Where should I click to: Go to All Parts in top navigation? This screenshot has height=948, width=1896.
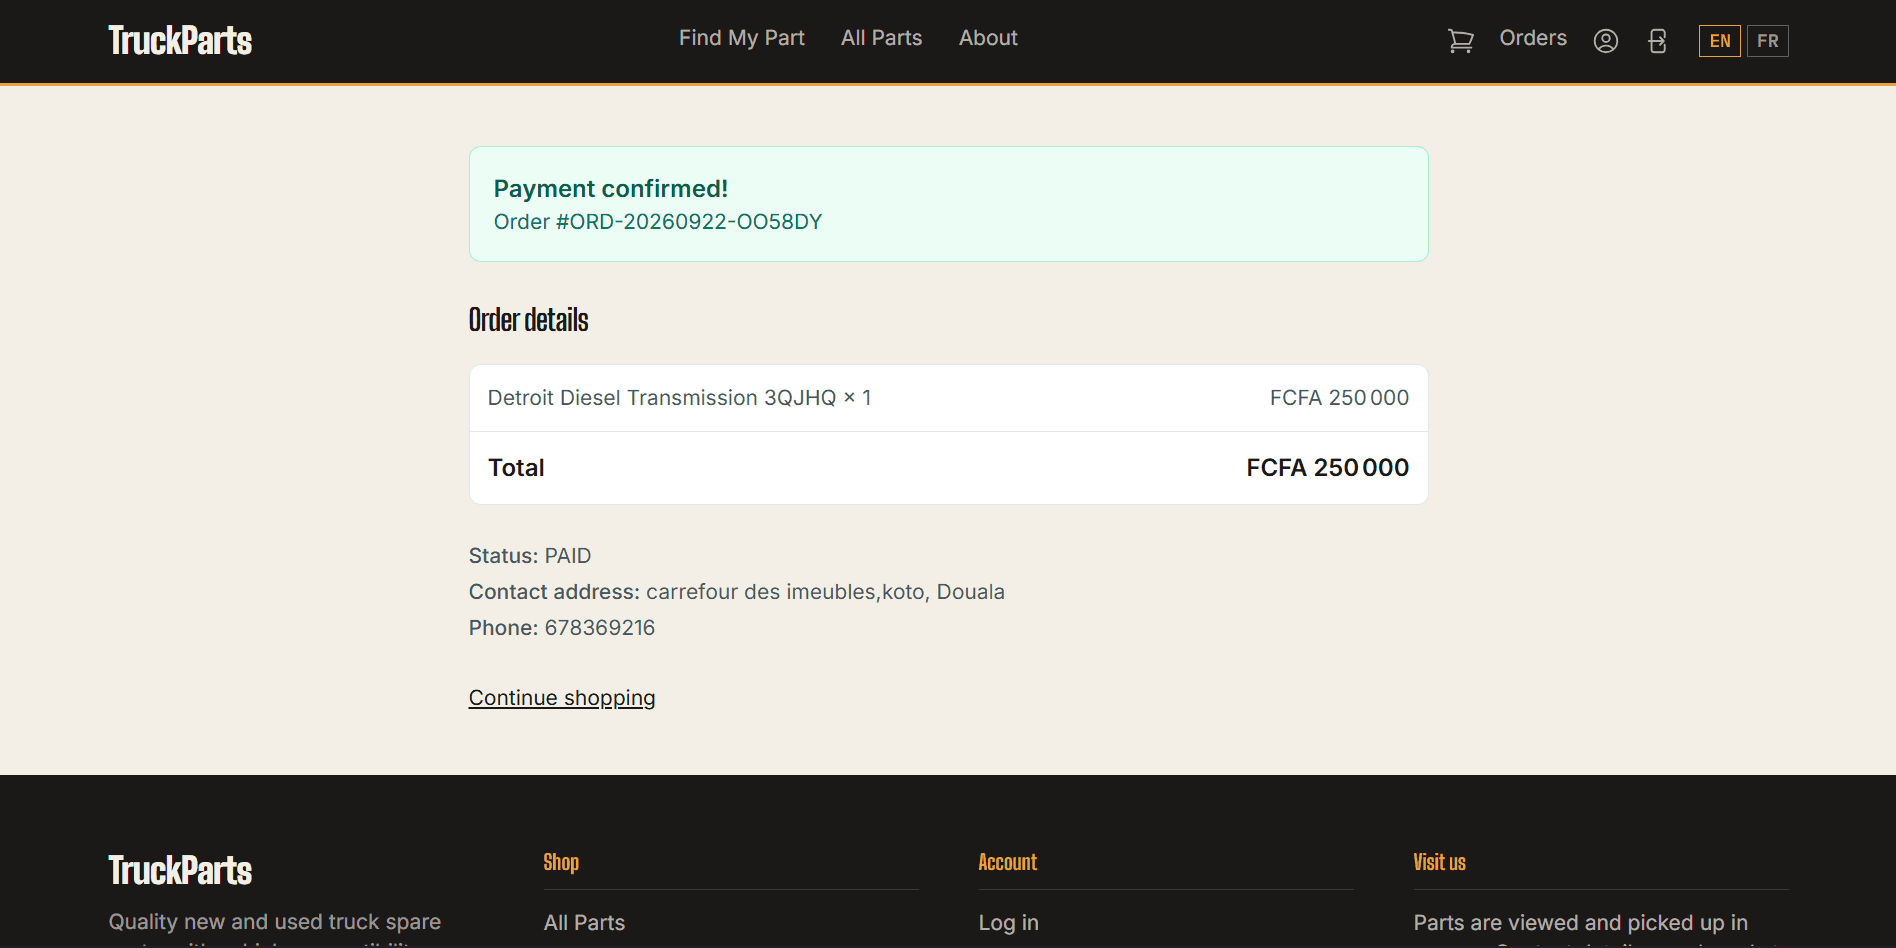tap(881, 38)
